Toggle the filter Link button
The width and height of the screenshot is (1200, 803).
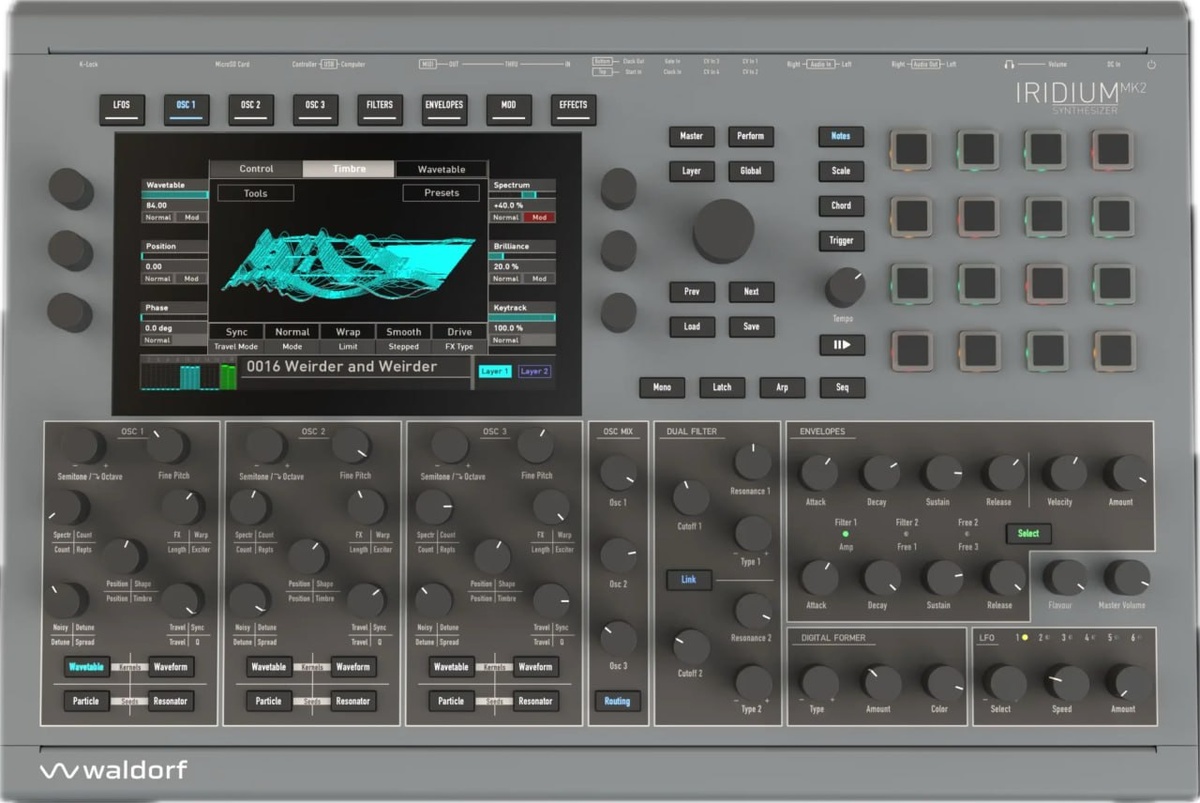tap(689, 580)
